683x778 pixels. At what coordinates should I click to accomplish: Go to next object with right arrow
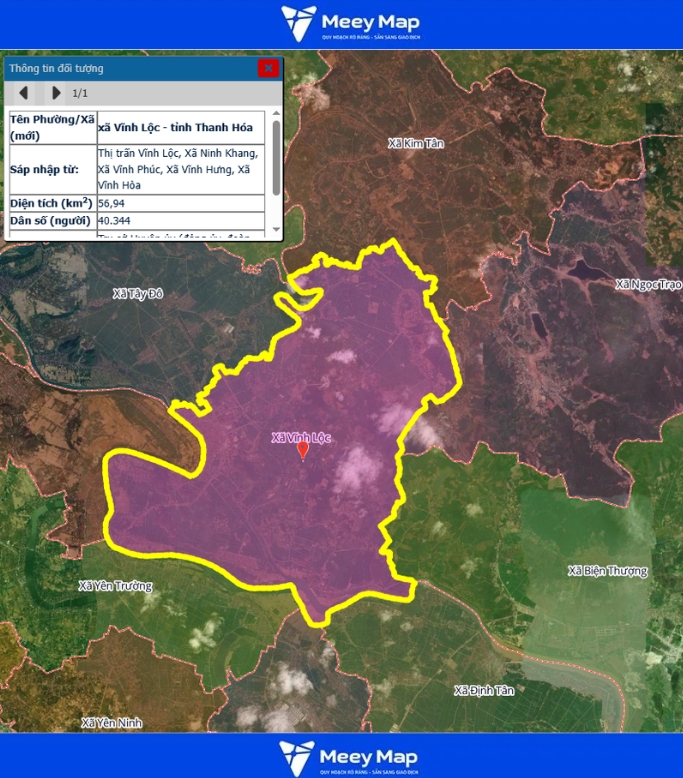tap(56, 93)
